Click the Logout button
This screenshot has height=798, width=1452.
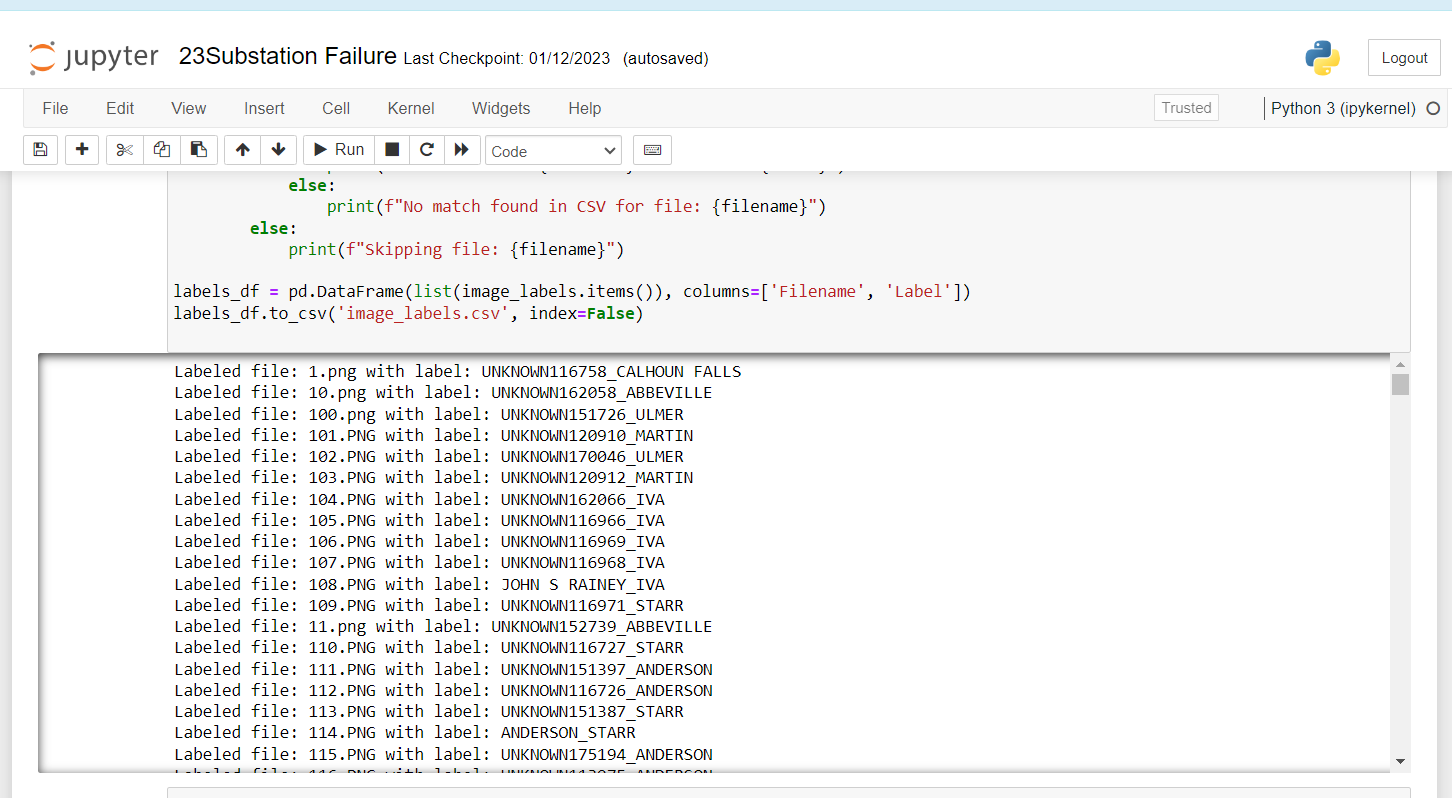click(1404, 57)
